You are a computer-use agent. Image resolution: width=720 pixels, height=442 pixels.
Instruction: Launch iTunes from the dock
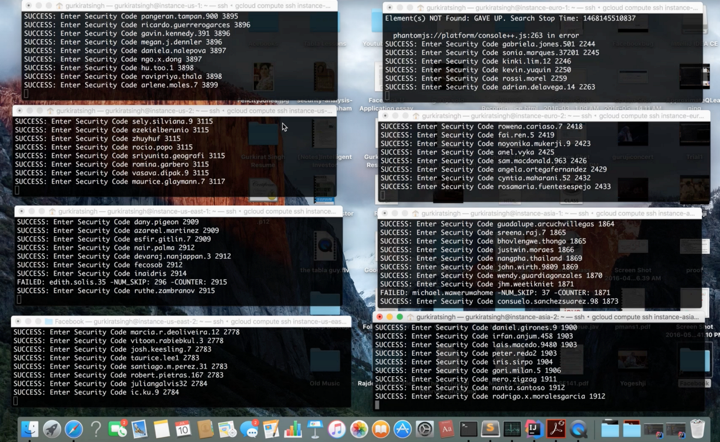point(337,429)
